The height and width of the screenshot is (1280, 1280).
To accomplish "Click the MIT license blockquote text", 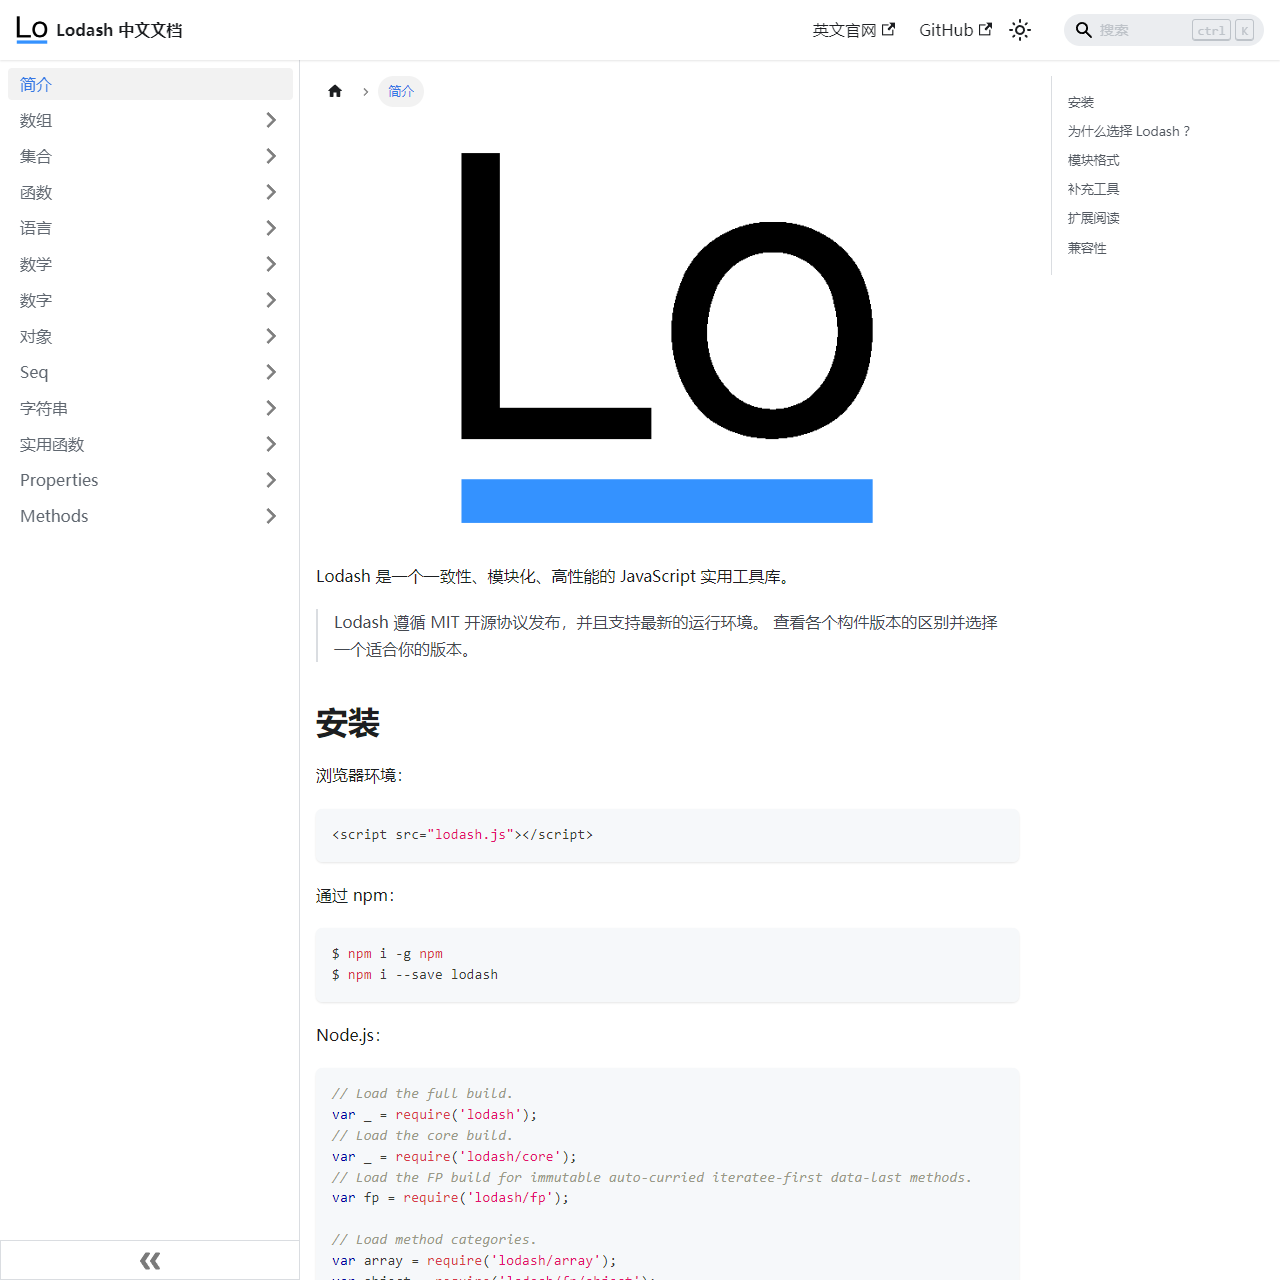I will (x=666, y=636).
